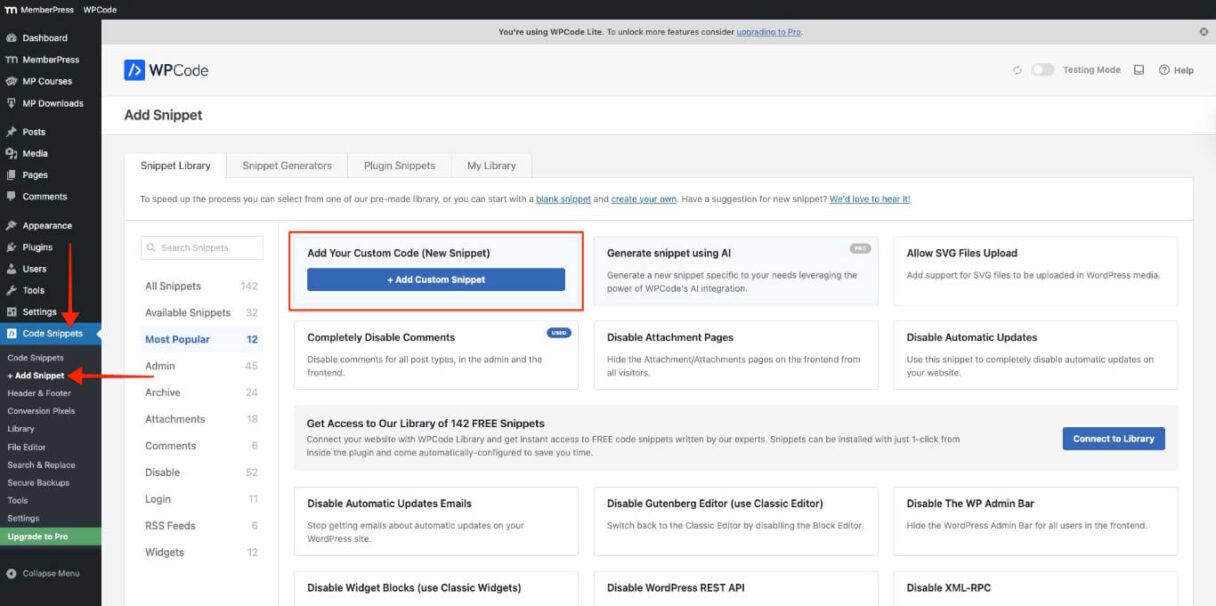Image resolution: width=1216 pixels, height=606 pixels.
Task: Toggle the Testing Mode switch
Action: coord(1043,70)
